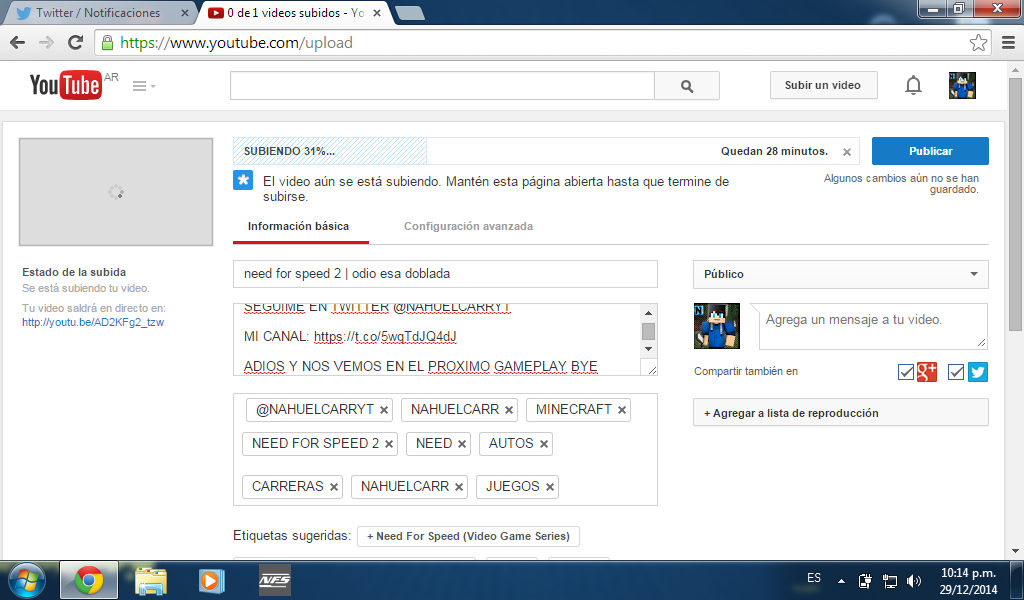The width and height of the screenshot is (1024, 600).
Task: Open the Chrome menu icon
Action: click(x=1008, y=42)
